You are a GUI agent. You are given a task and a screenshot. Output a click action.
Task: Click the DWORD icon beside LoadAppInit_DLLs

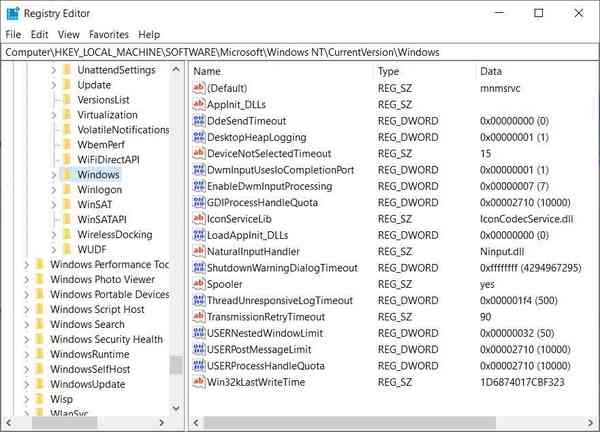coord(199,235)
